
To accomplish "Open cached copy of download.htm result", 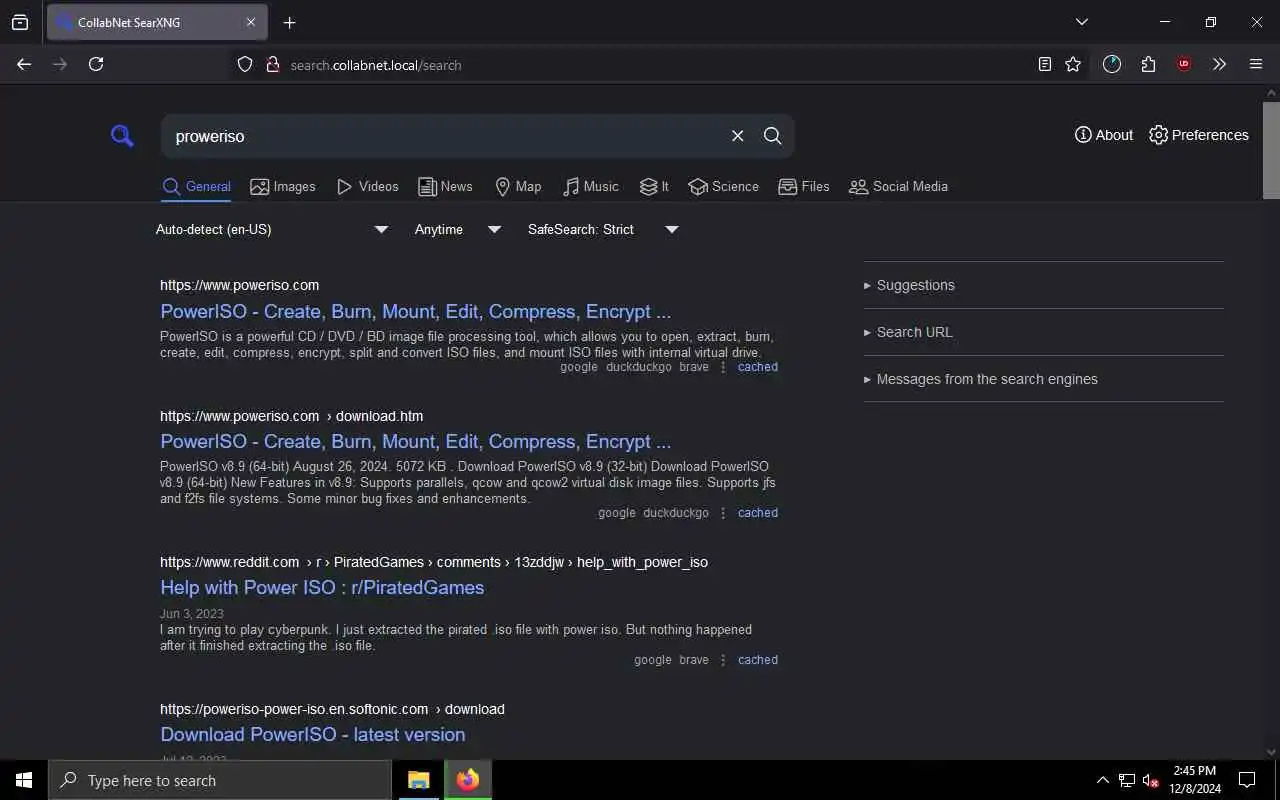I will coord(758,513).
